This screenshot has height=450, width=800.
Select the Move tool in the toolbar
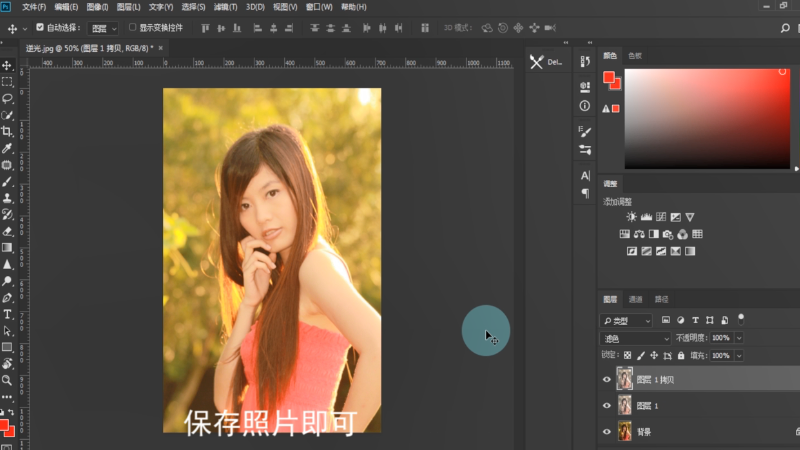click(7, 65)
